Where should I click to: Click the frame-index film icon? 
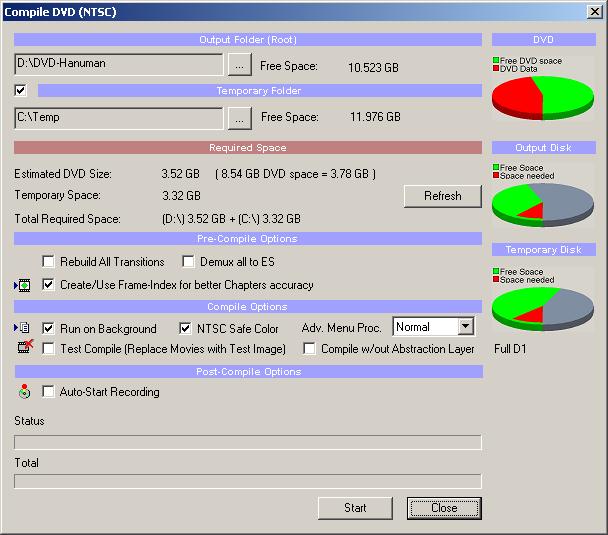[x=22, y=285]
